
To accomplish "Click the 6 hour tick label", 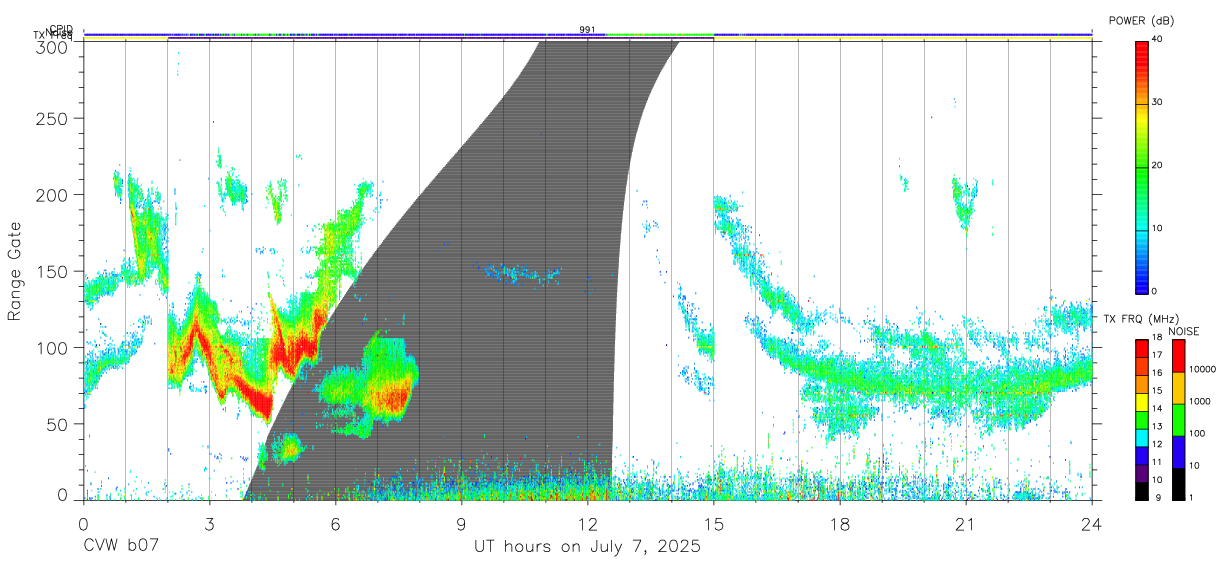I will (336, 524).
